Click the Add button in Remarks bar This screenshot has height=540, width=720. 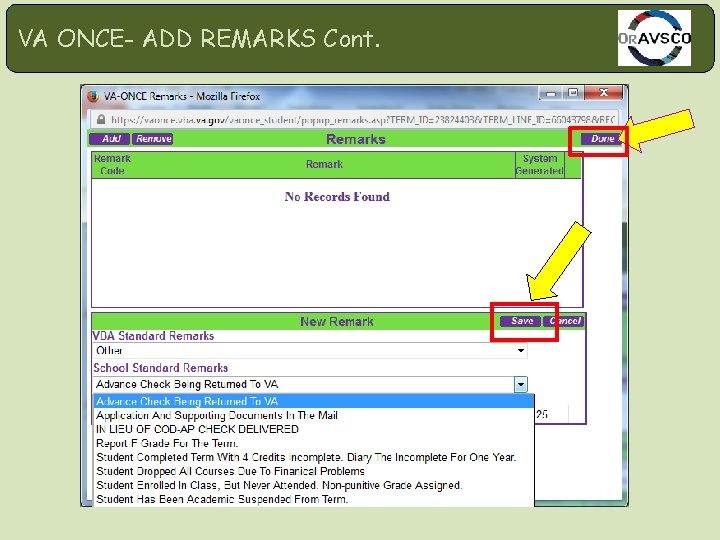tap(110, 139)
